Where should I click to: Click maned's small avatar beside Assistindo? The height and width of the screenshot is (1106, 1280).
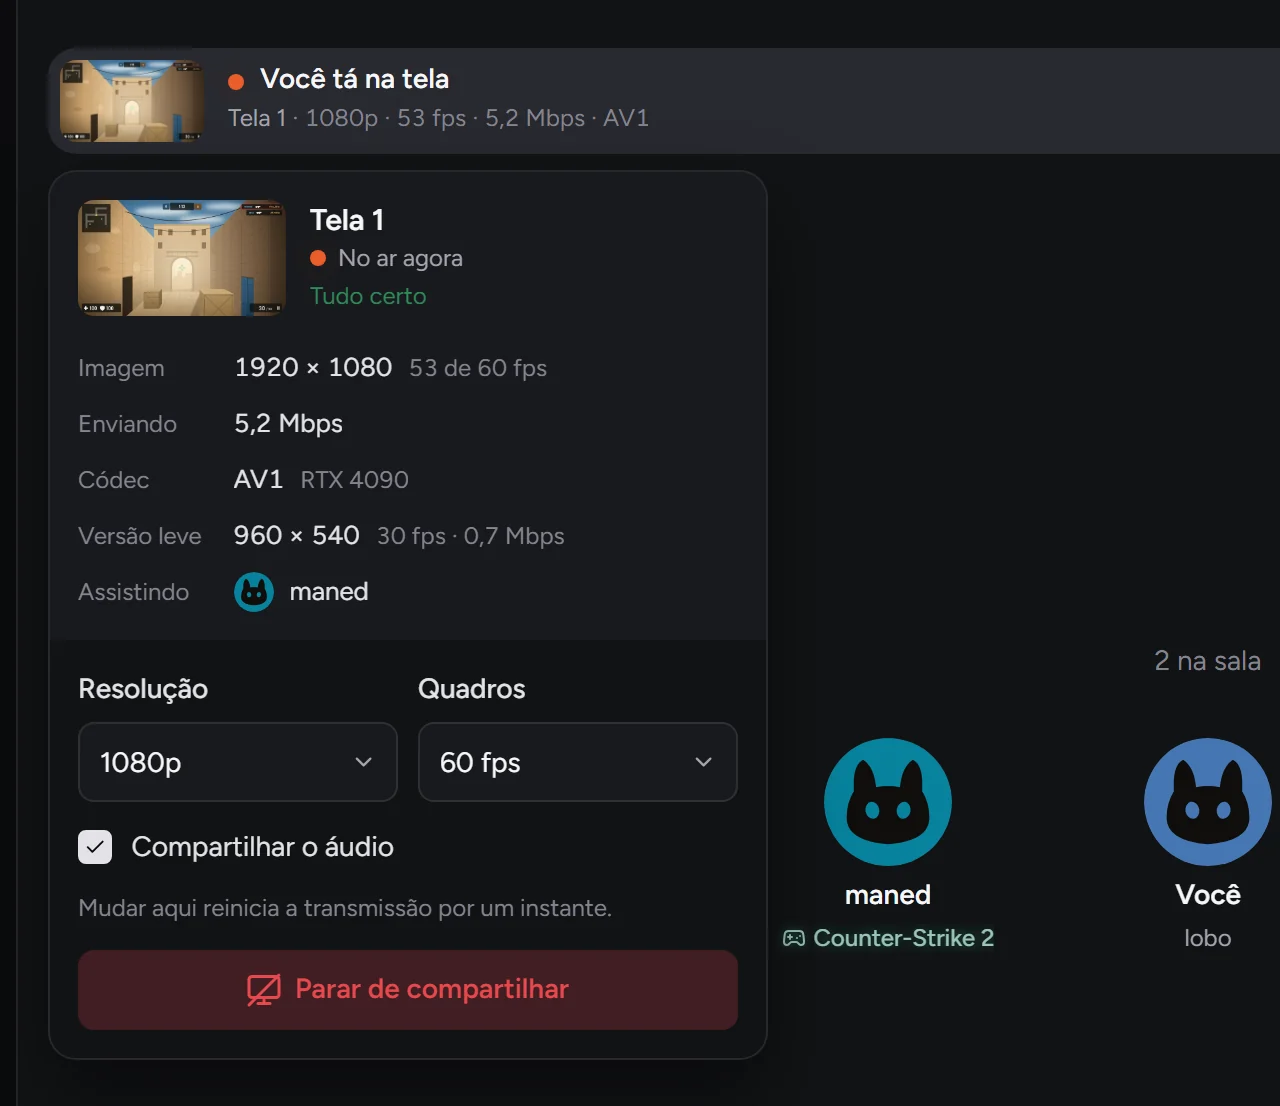[254, 592]
